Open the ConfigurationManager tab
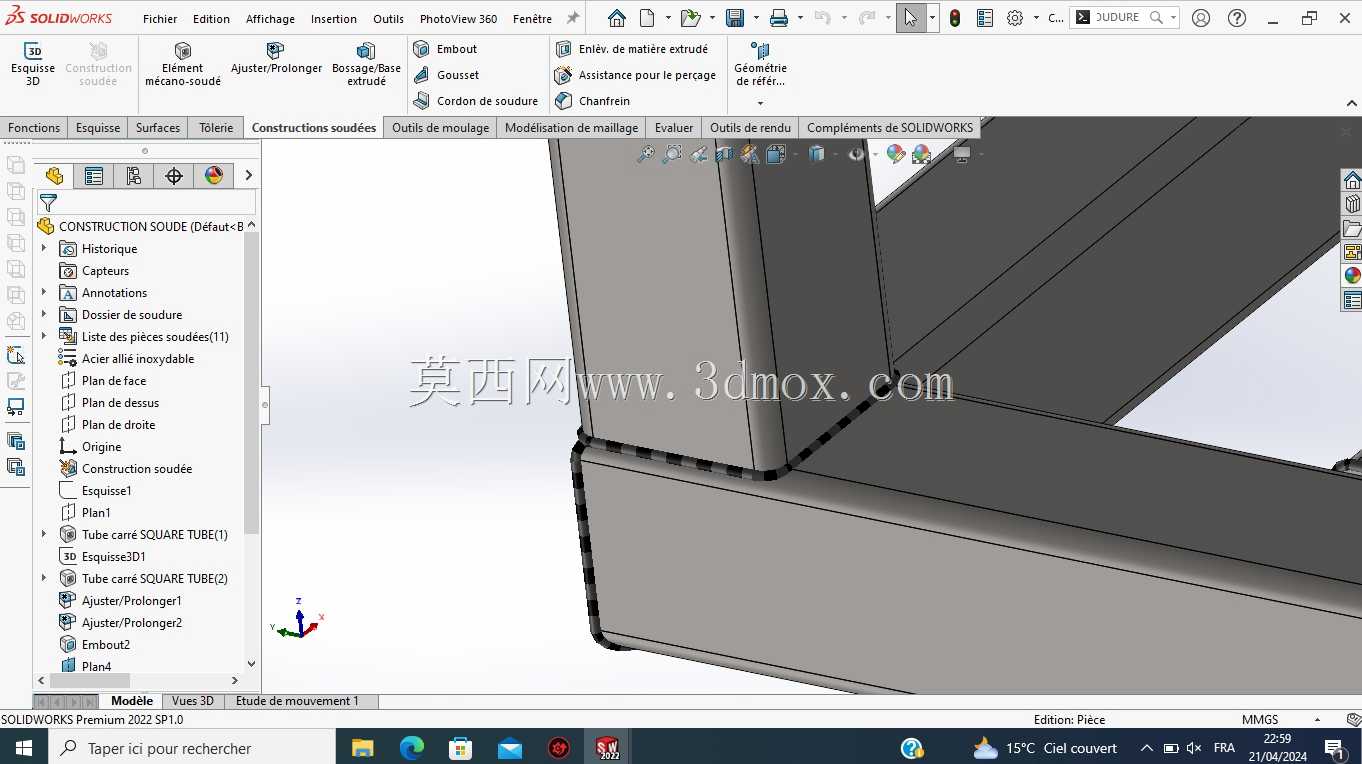 click(x=134, y=176)
